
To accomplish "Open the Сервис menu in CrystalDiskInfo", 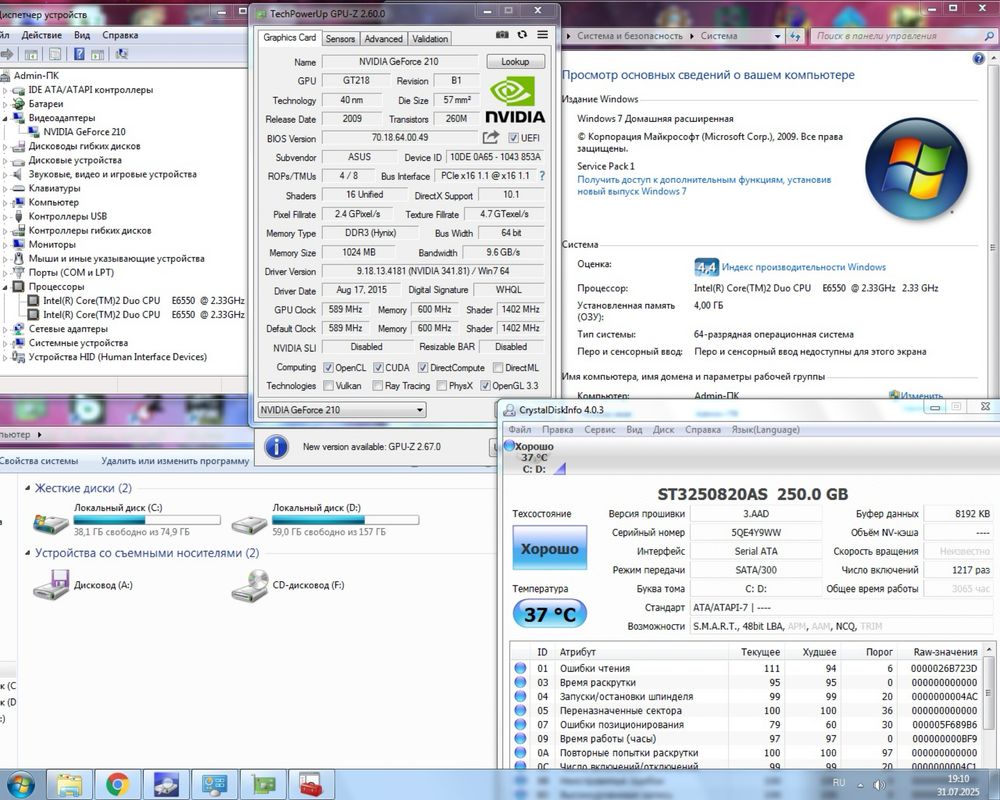I will [599, 429].
